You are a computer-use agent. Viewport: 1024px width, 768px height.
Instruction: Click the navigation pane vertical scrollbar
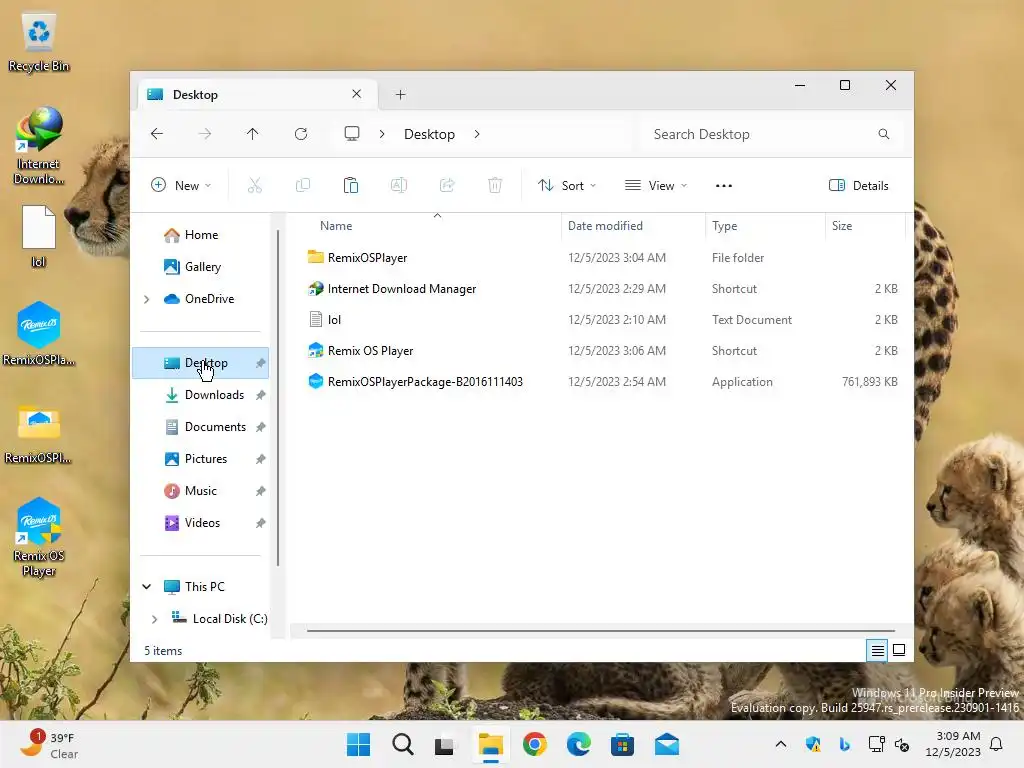[x=278, y=397]
